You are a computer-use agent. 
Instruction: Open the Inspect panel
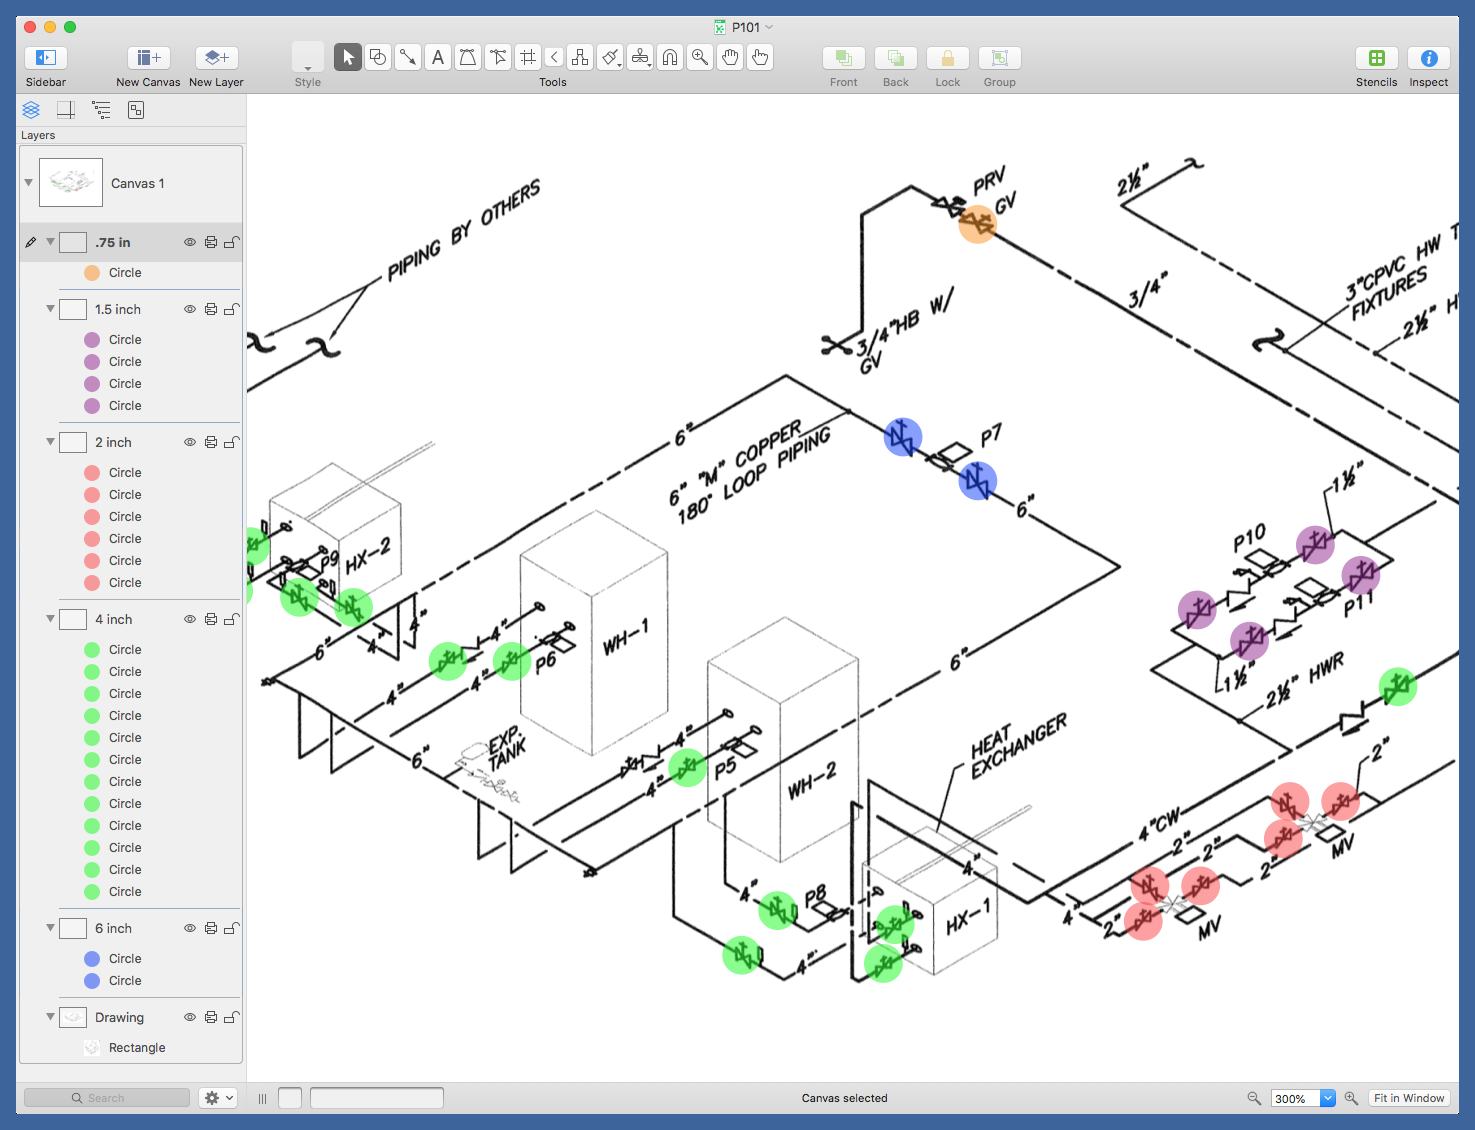(x=1428, y=58)
